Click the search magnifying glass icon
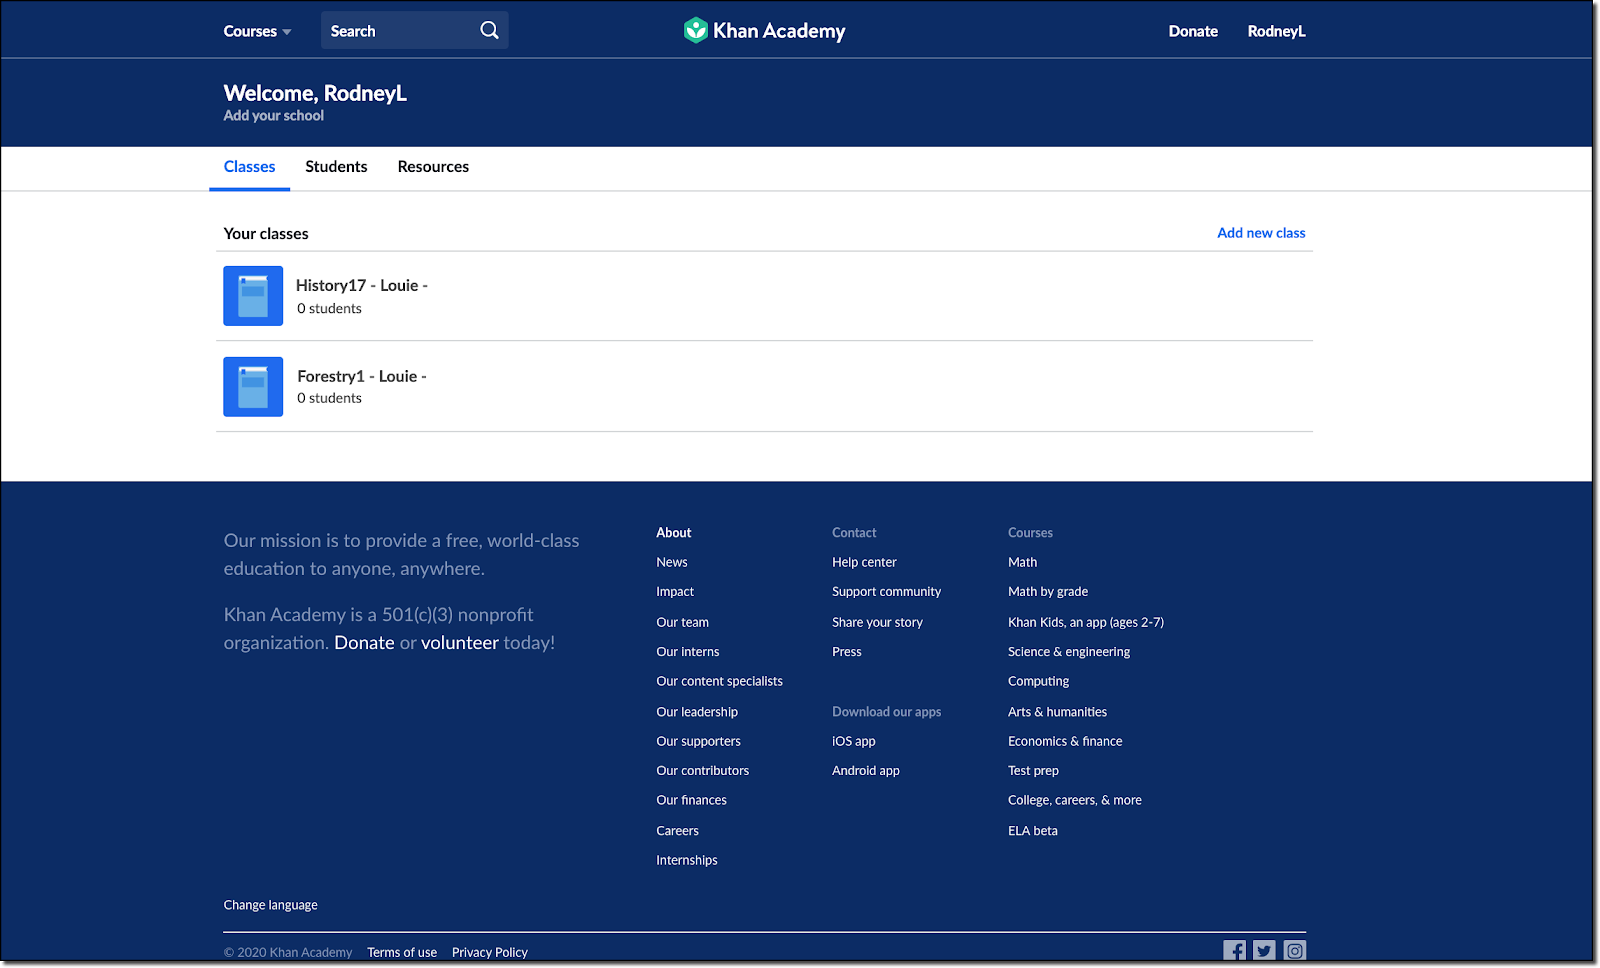Screen dimensions: 1600x968 pos(489,30)
